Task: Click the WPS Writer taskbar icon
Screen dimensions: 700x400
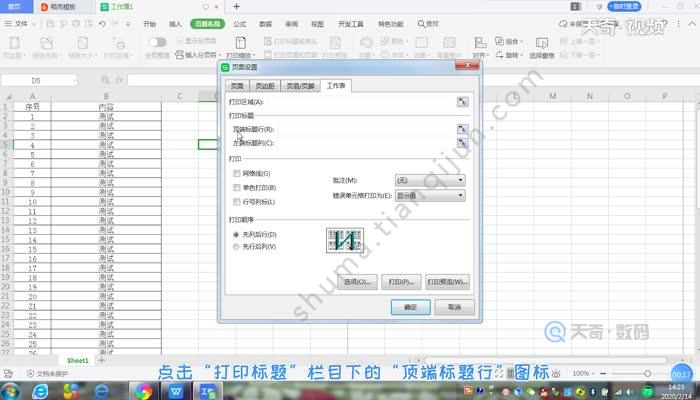Action: click(x=176, y=392)
